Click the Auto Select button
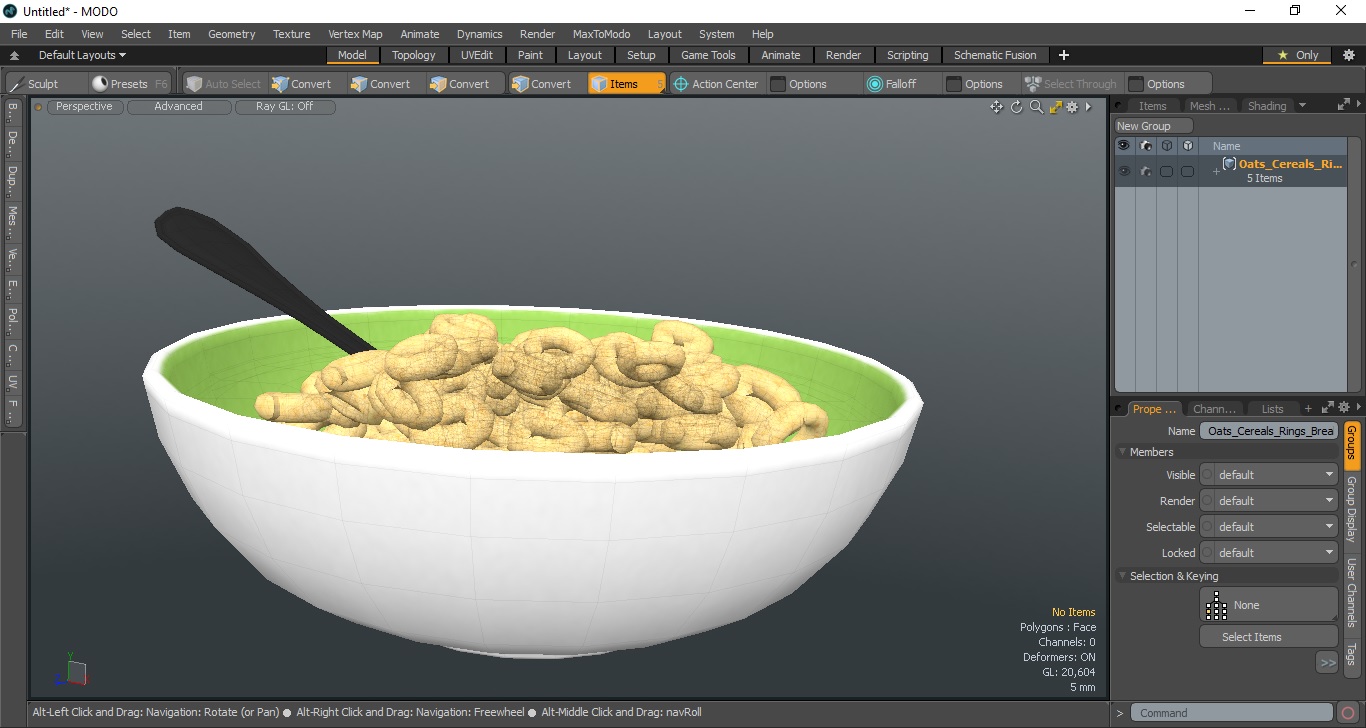 [223, 84]
